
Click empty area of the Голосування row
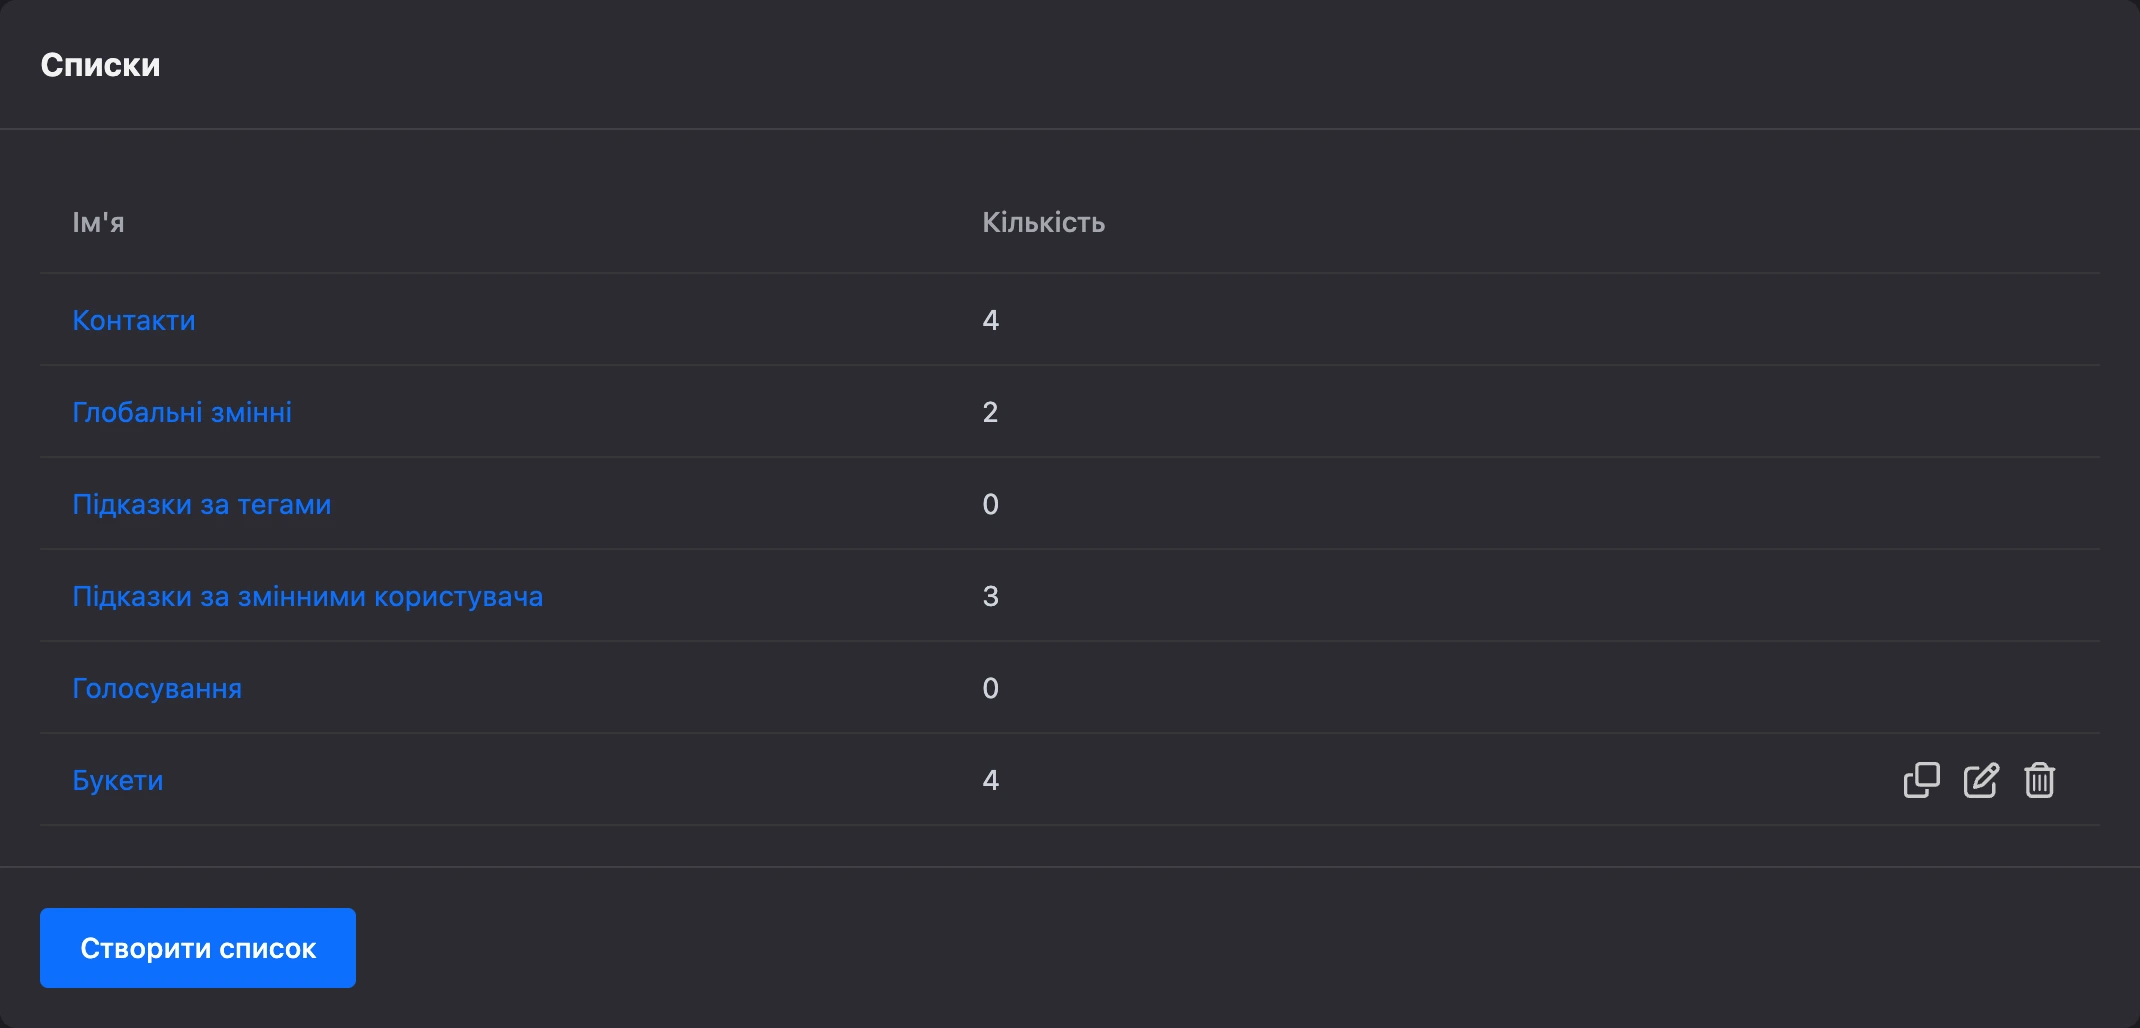pyautogui.click(x=1500, y=688)
